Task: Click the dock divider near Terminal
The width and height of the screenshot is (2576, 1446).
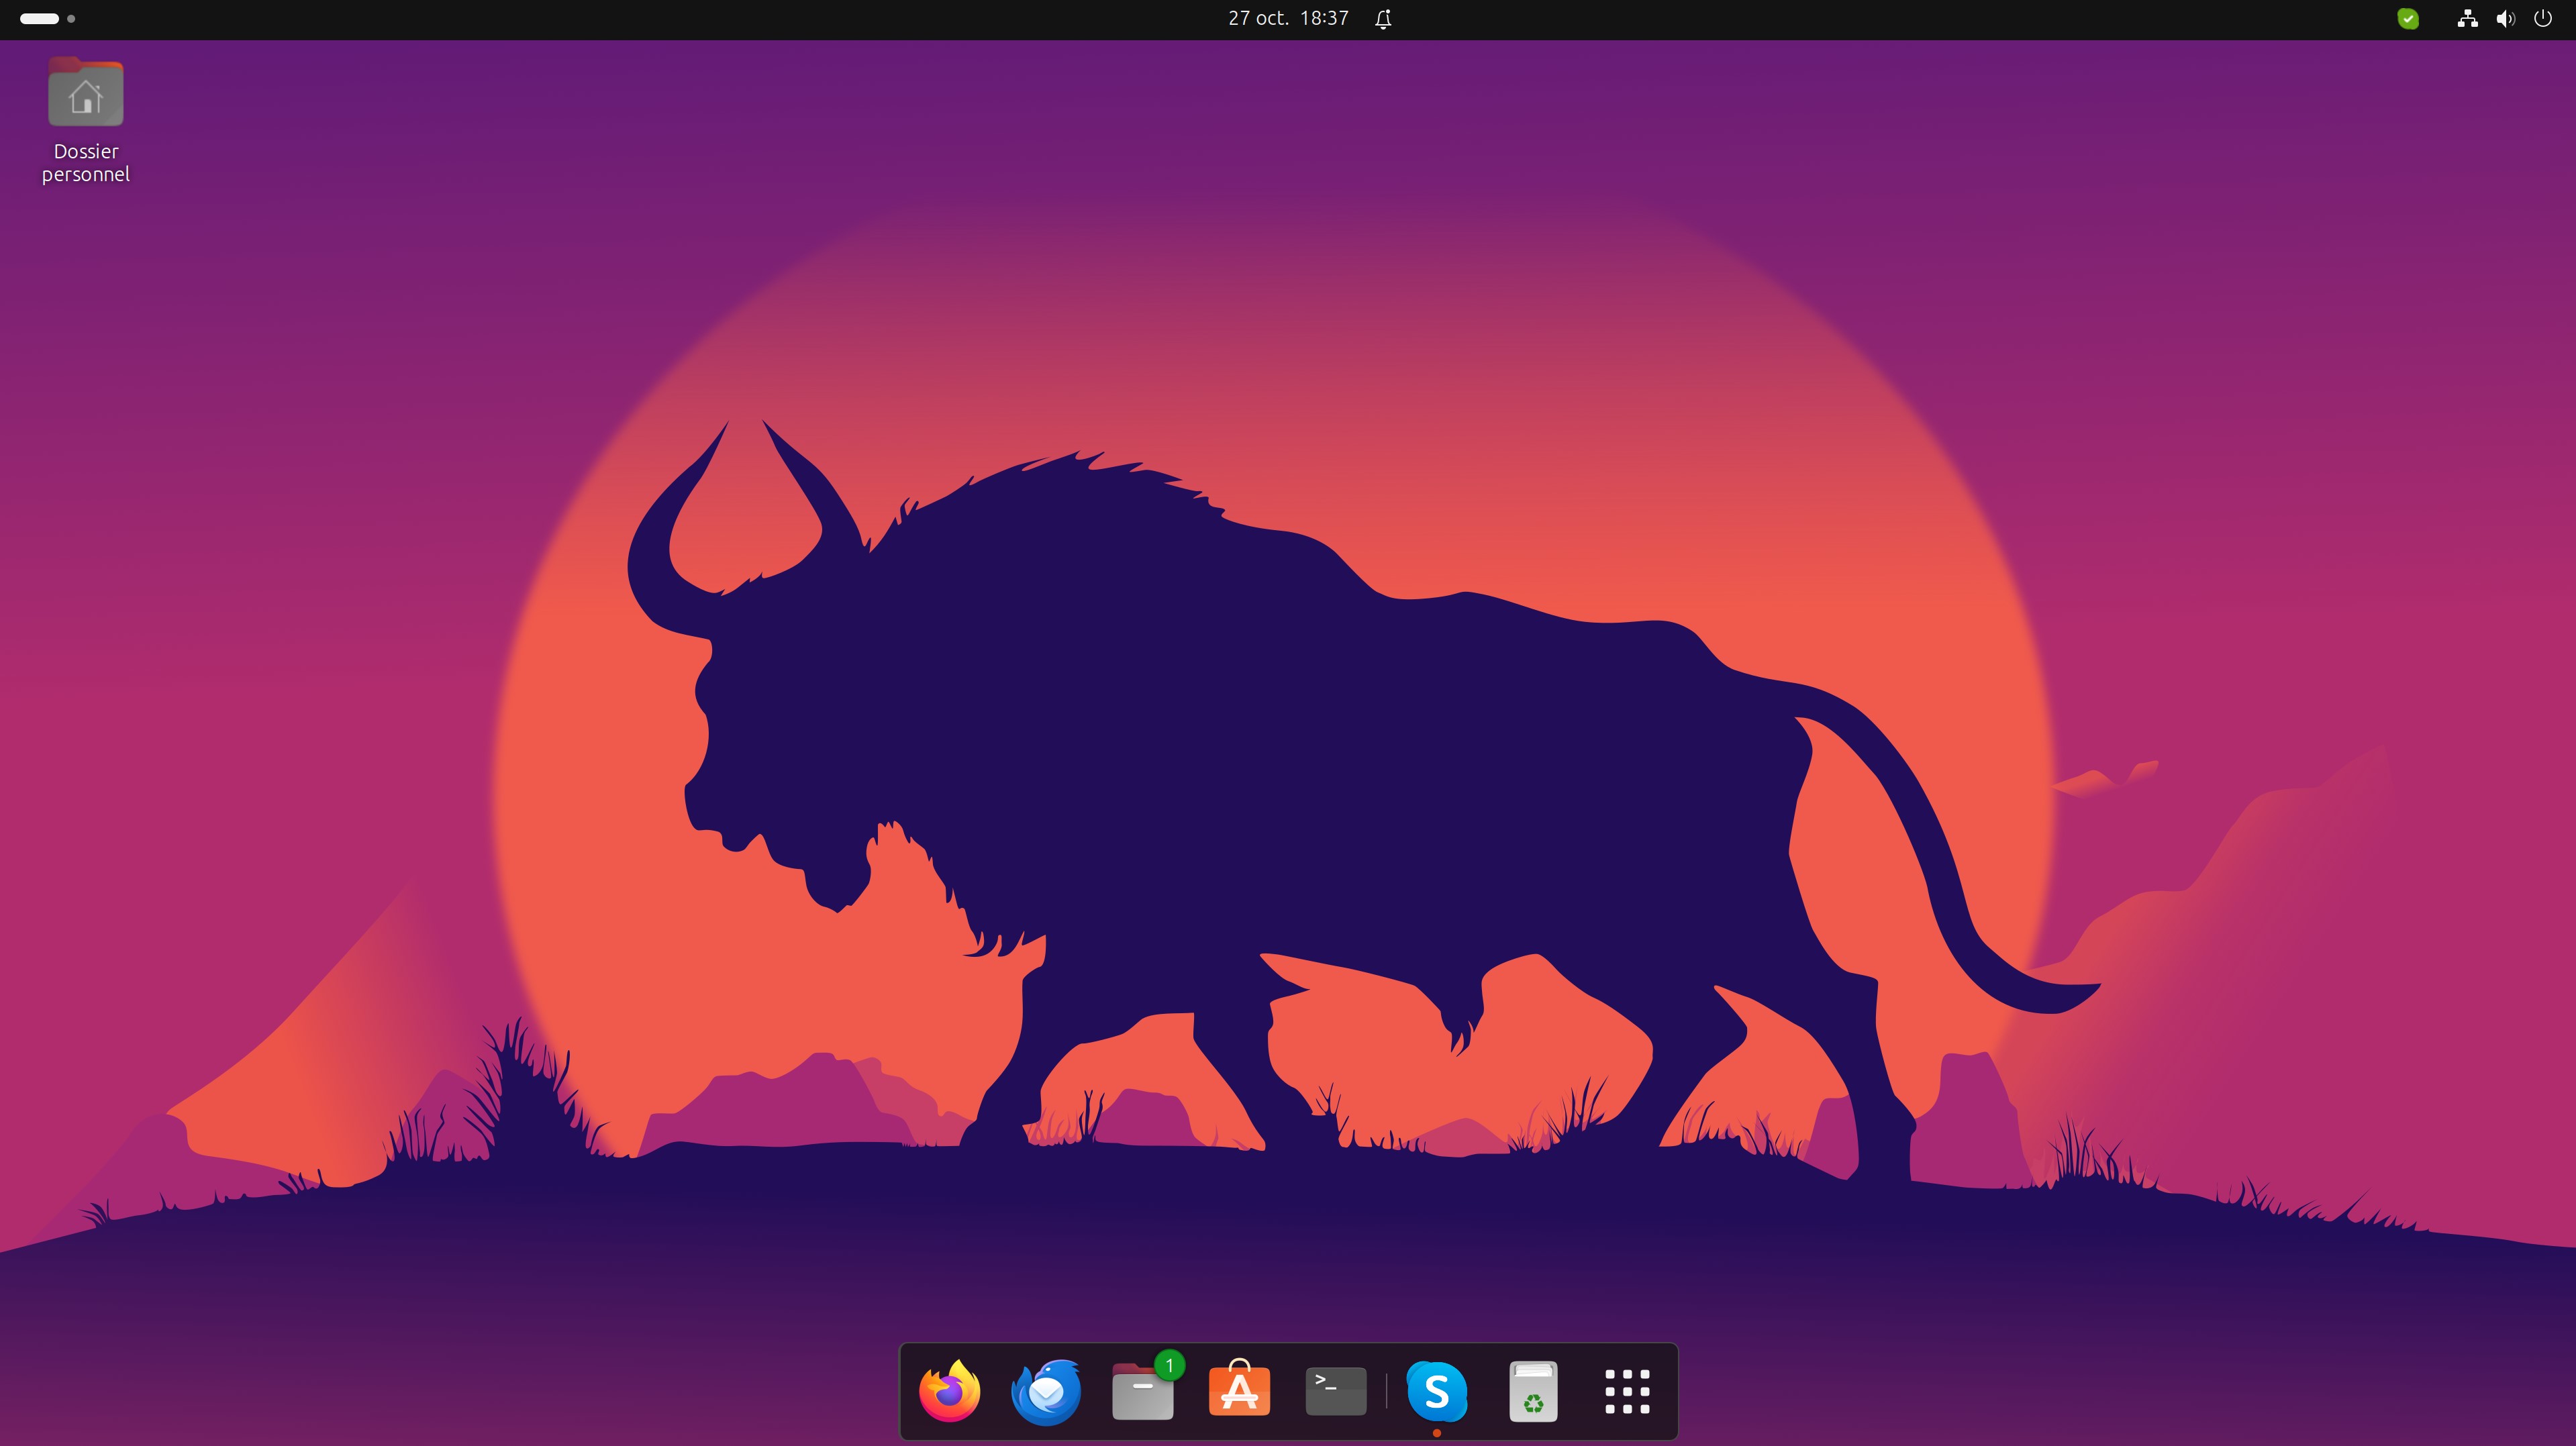Action: pyautogui.click(x=1386, y=1390)
